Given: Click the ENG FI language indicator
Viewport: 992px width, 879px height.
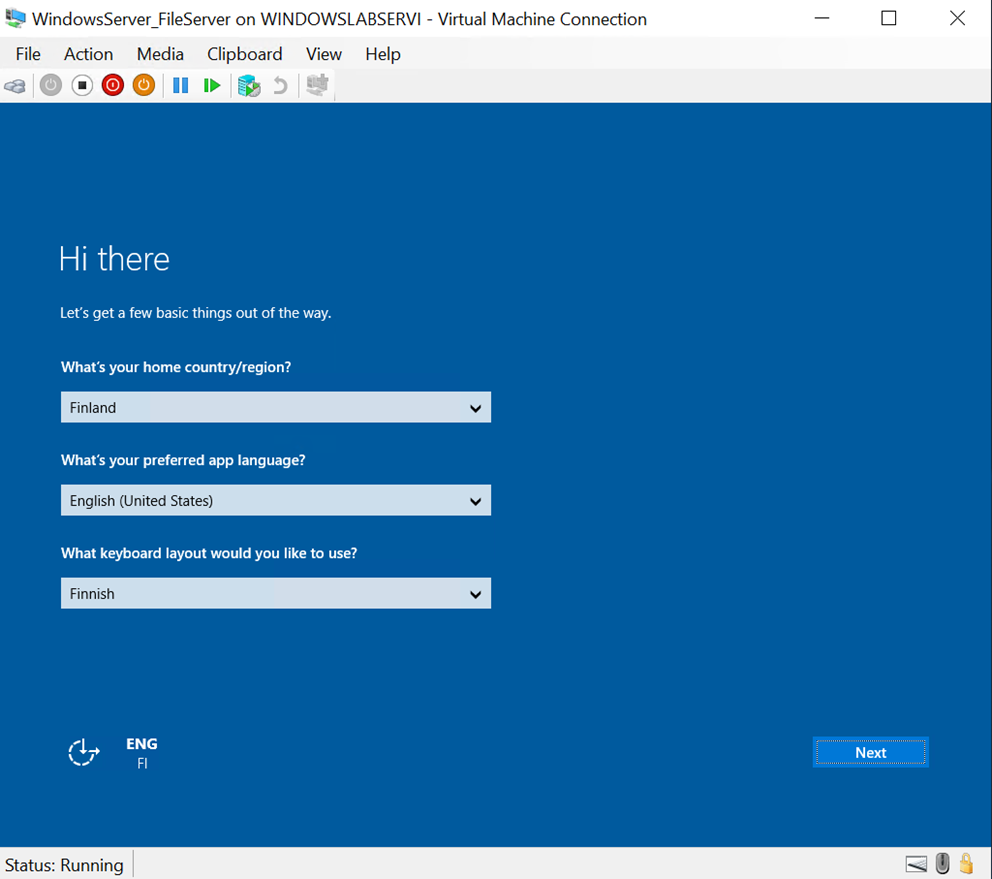Looking at the screenshot, I should click(141, 752).
